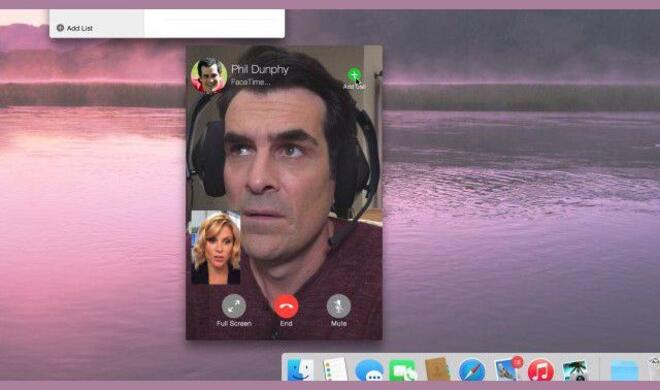Open Messages from the Dock
This screenshot has width=660, height=390.
coord(369,371)
